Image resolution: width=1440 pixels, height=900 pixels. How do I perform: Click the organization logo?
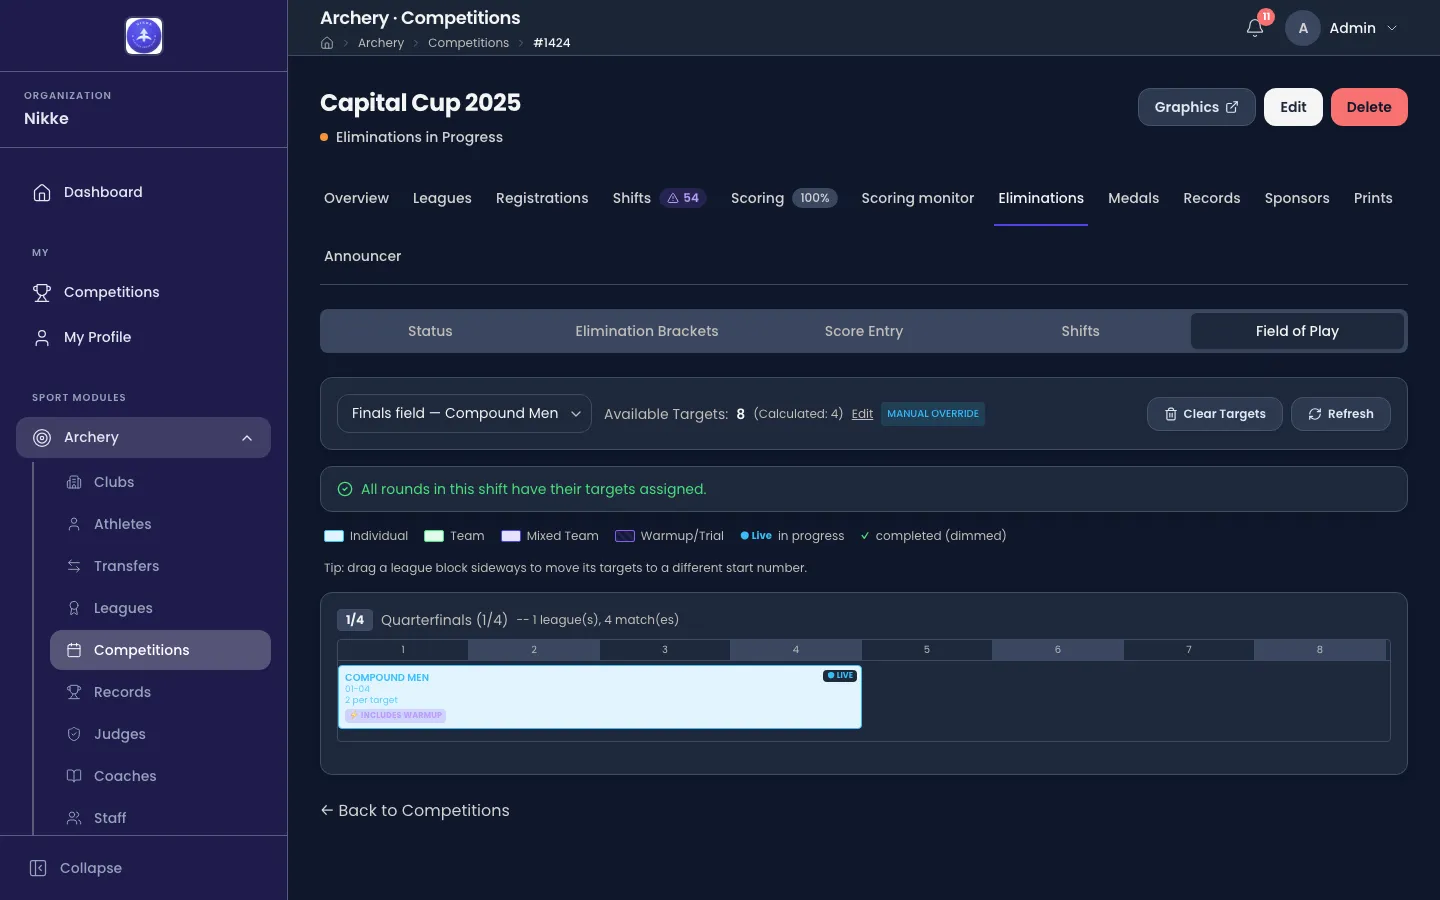(144, 36)
